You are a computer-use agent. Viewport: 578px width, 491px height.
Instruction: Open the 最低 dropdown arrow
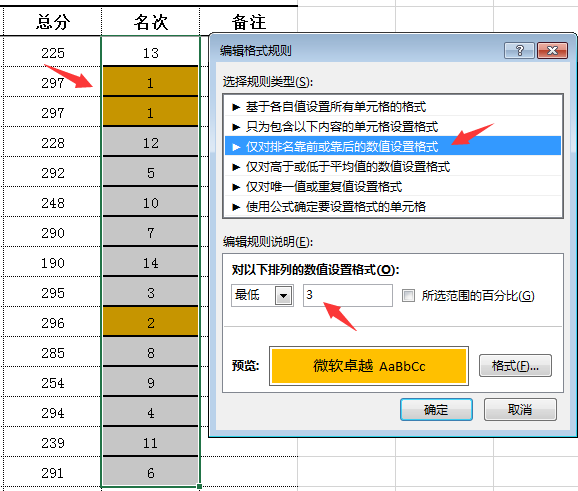tap(283, 296)
